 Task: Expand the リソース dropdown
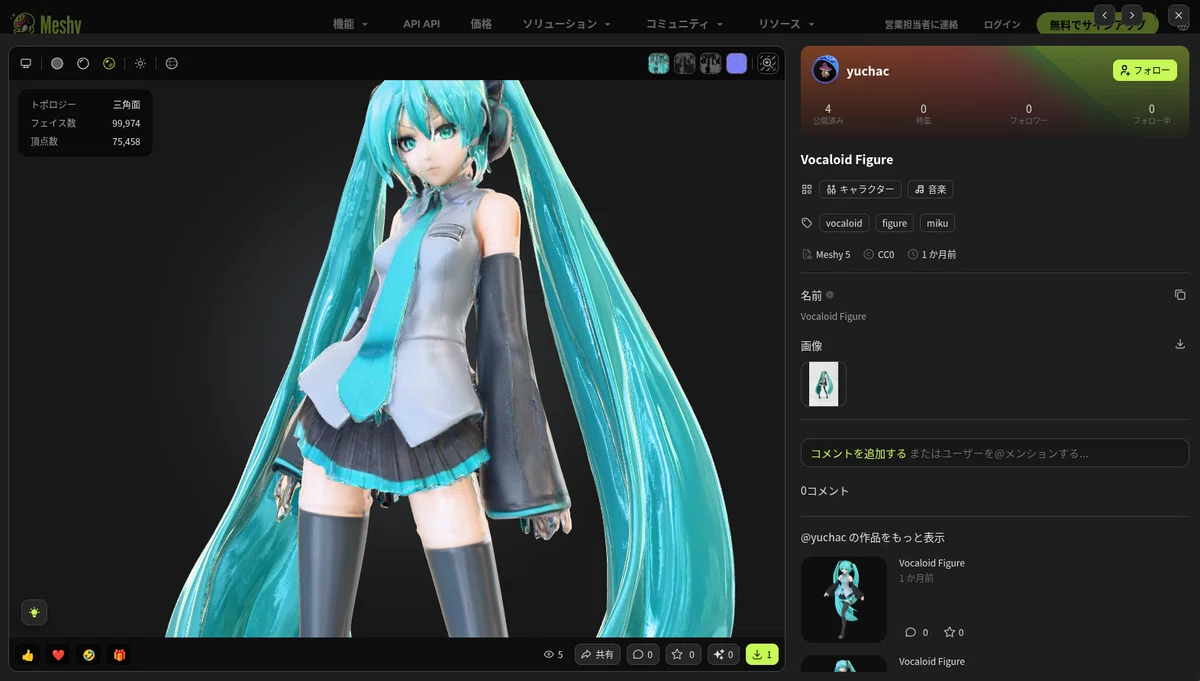(786, 24)
